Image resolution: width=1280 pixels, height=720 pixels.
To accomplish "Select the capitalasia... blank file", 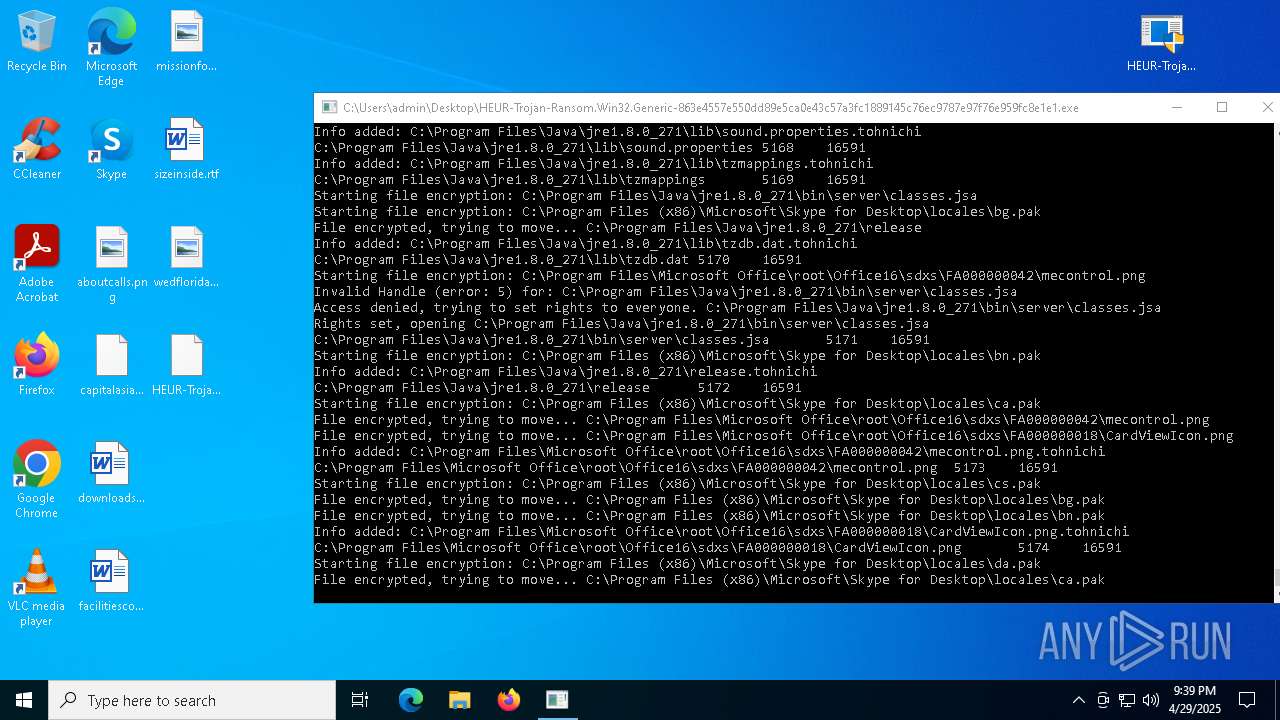I will [111, 366].
